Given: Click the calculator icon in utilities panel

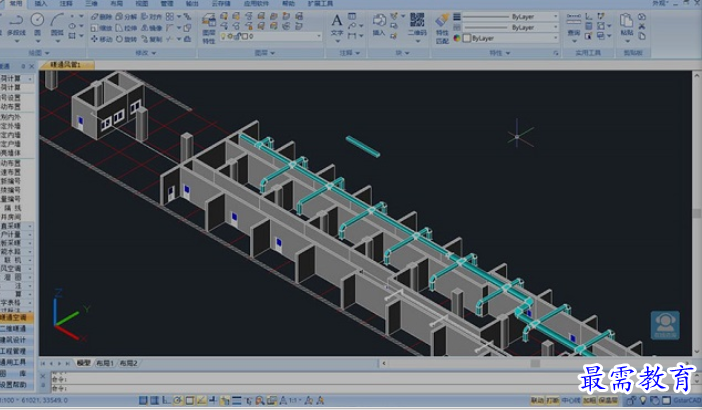Looking at the screenshot, I should [589, 27].
